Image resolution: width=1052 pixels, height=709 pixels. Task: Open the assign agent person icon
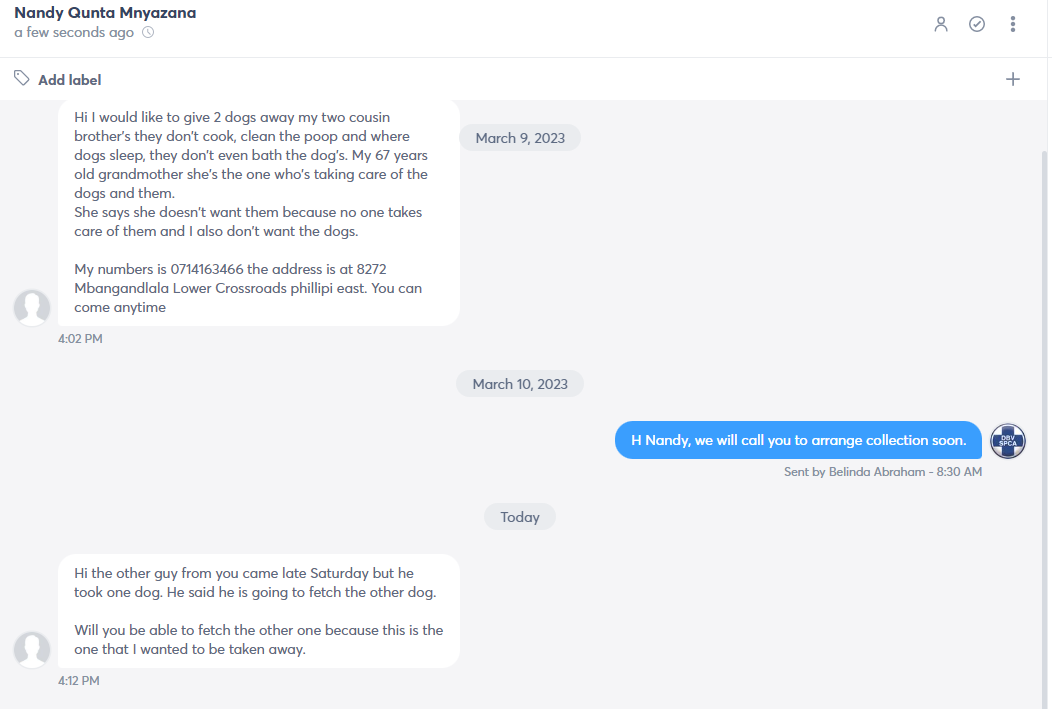tap(941, 24)
